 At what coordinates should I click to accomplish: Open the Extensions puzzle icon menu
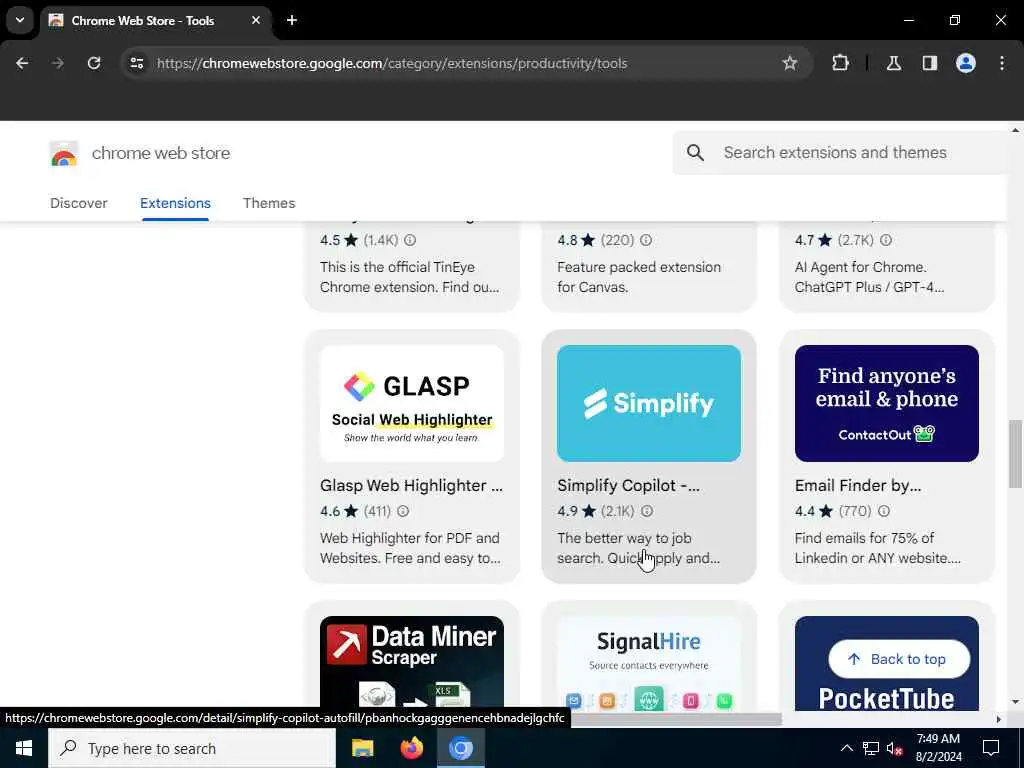click(840, 63)
